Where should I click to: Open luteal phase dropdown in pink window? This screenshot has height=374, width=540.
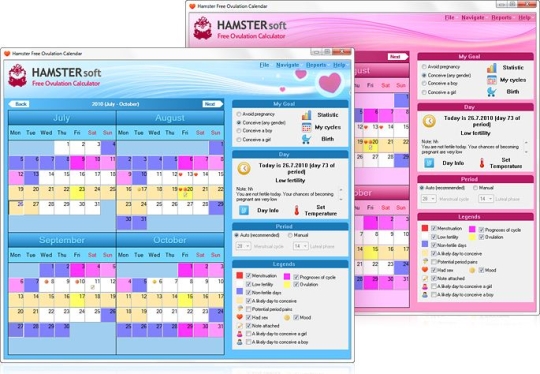[486, 199]
